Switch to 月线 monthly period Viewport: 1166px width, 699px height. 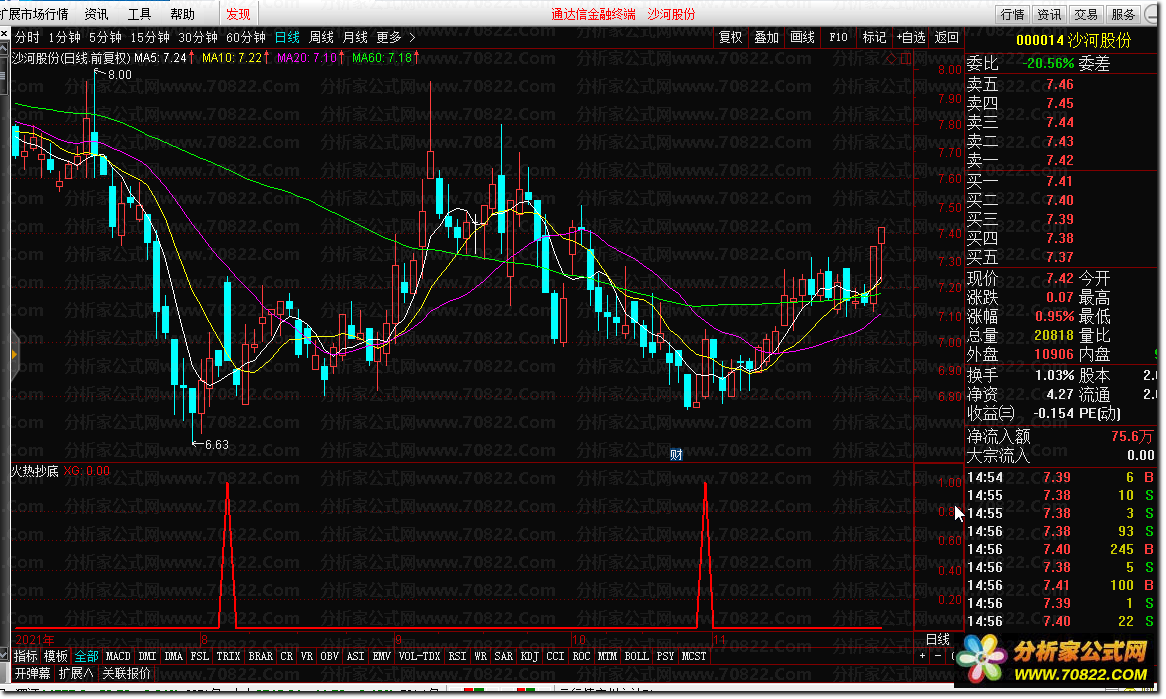pyautogui.click(x=355, y=37)
